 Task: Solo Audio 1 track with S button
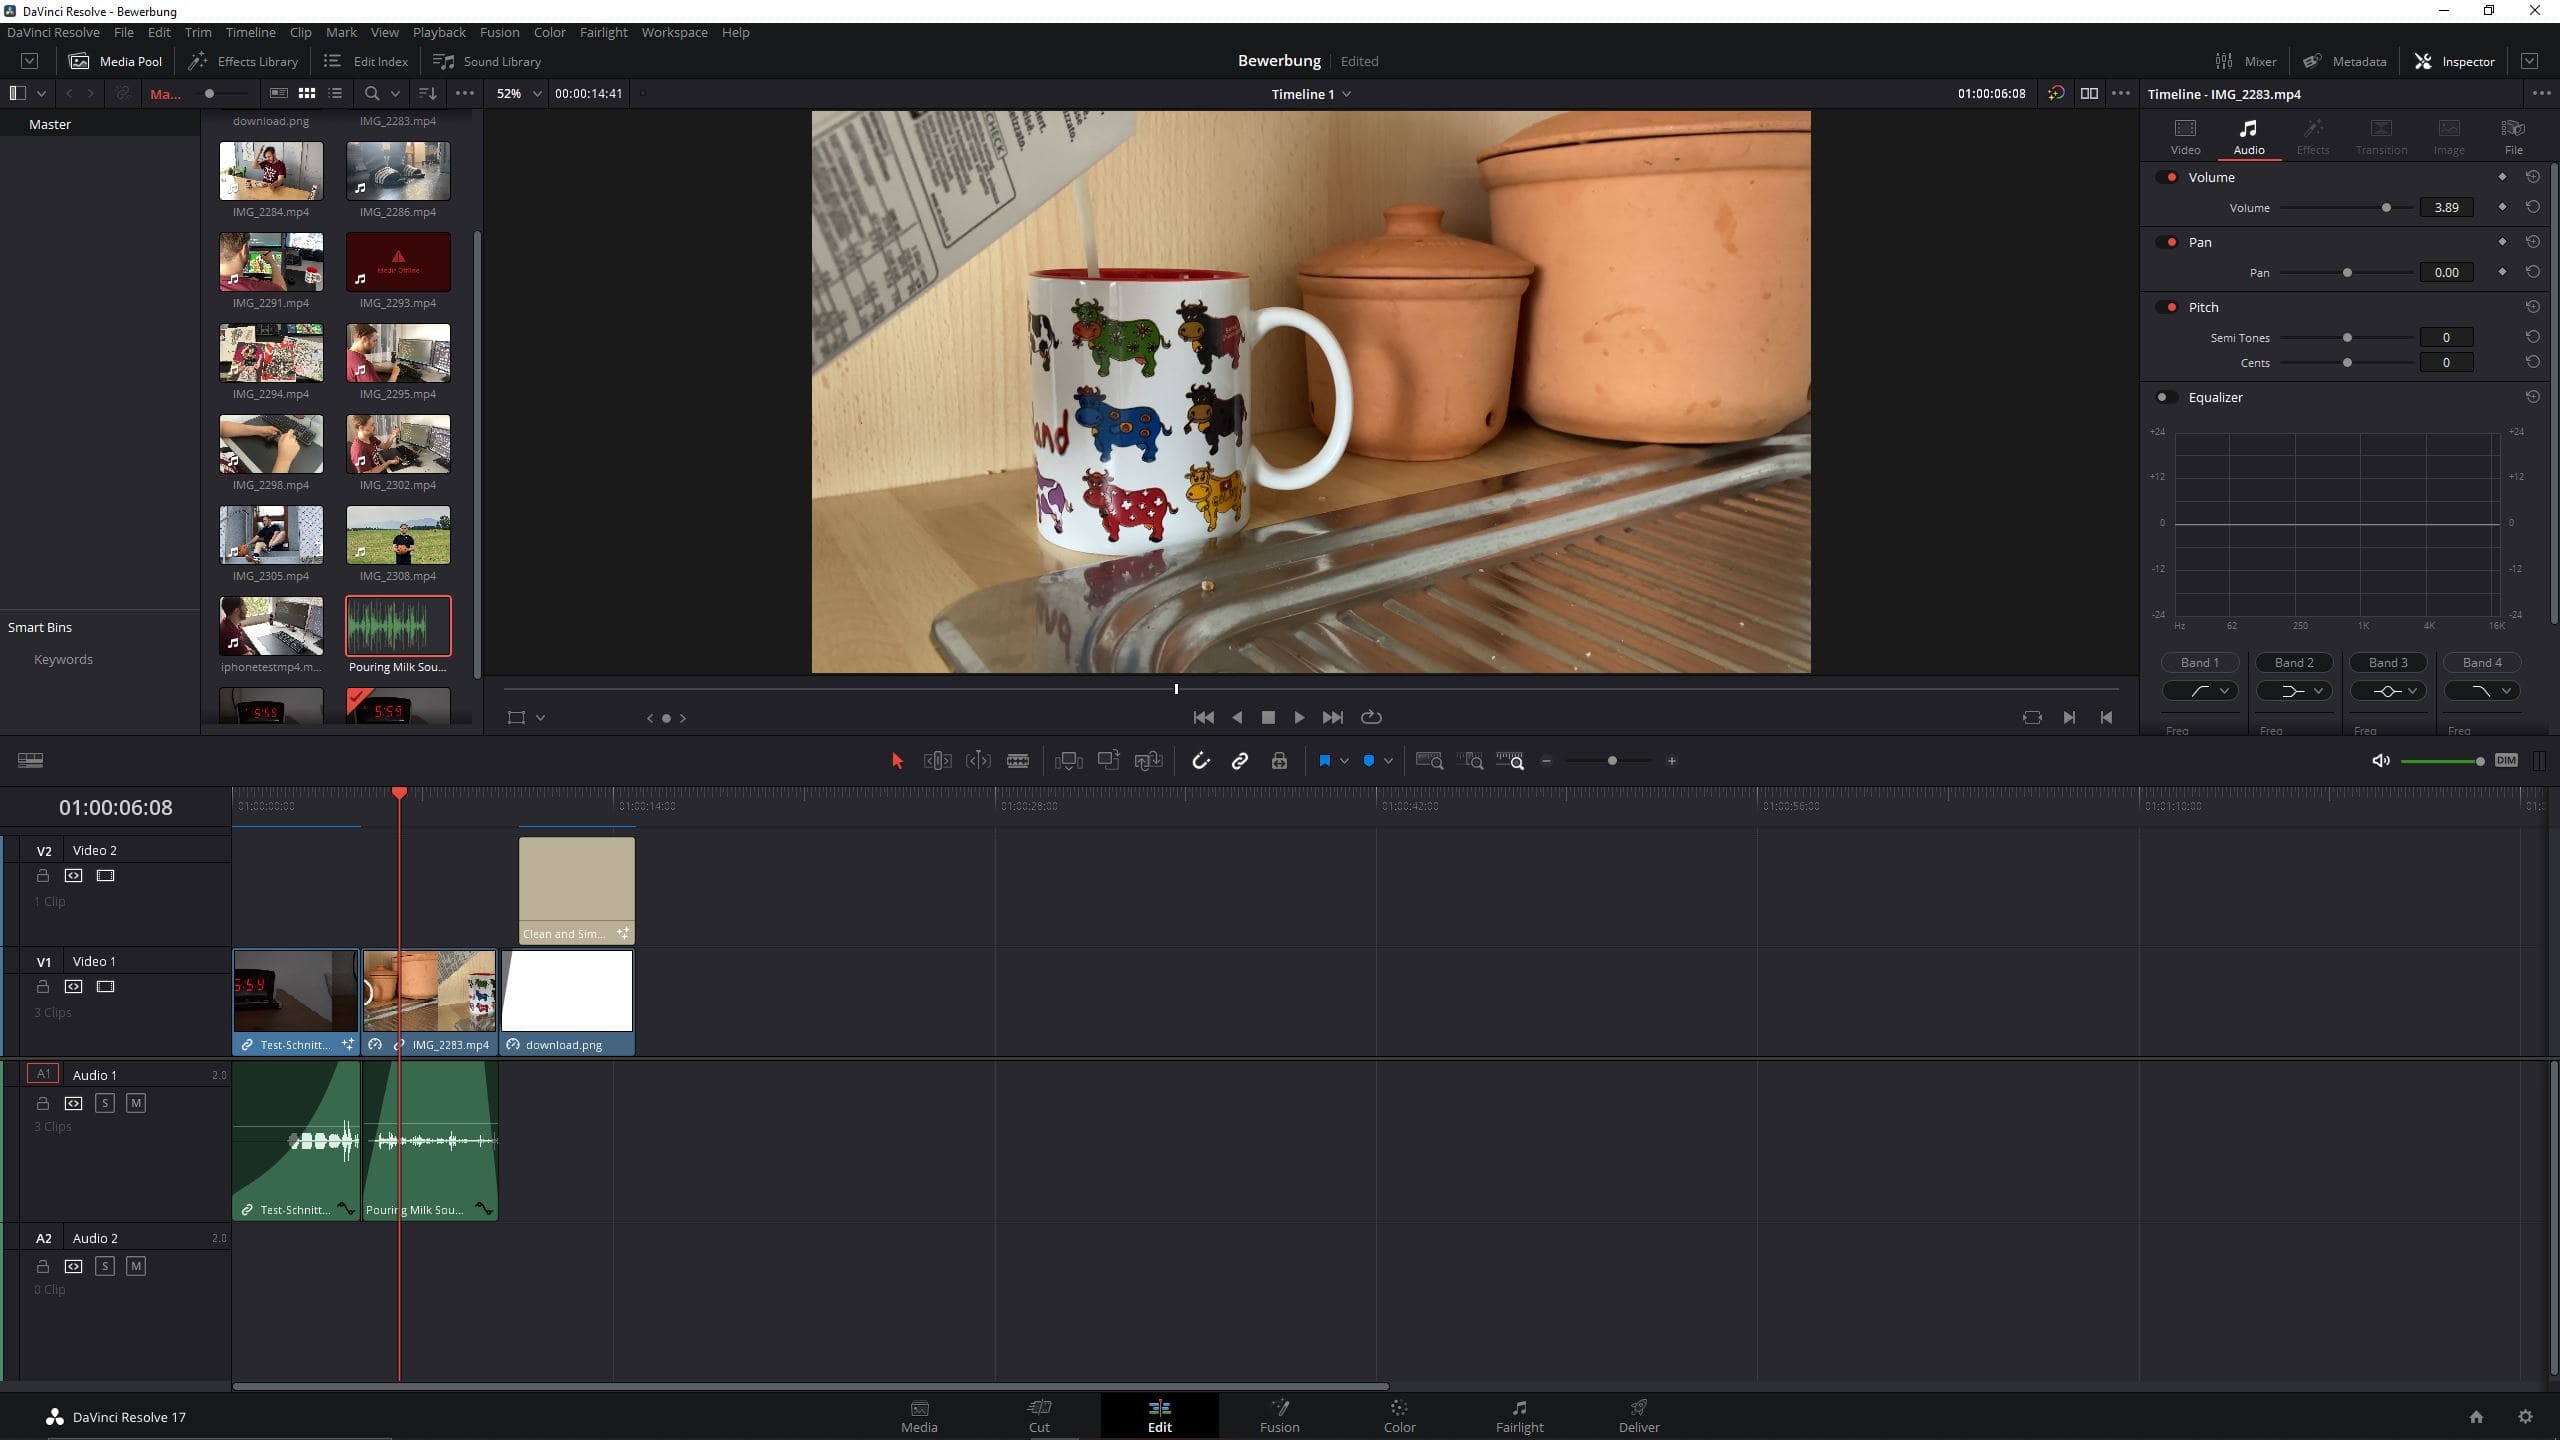[105, 1103]
